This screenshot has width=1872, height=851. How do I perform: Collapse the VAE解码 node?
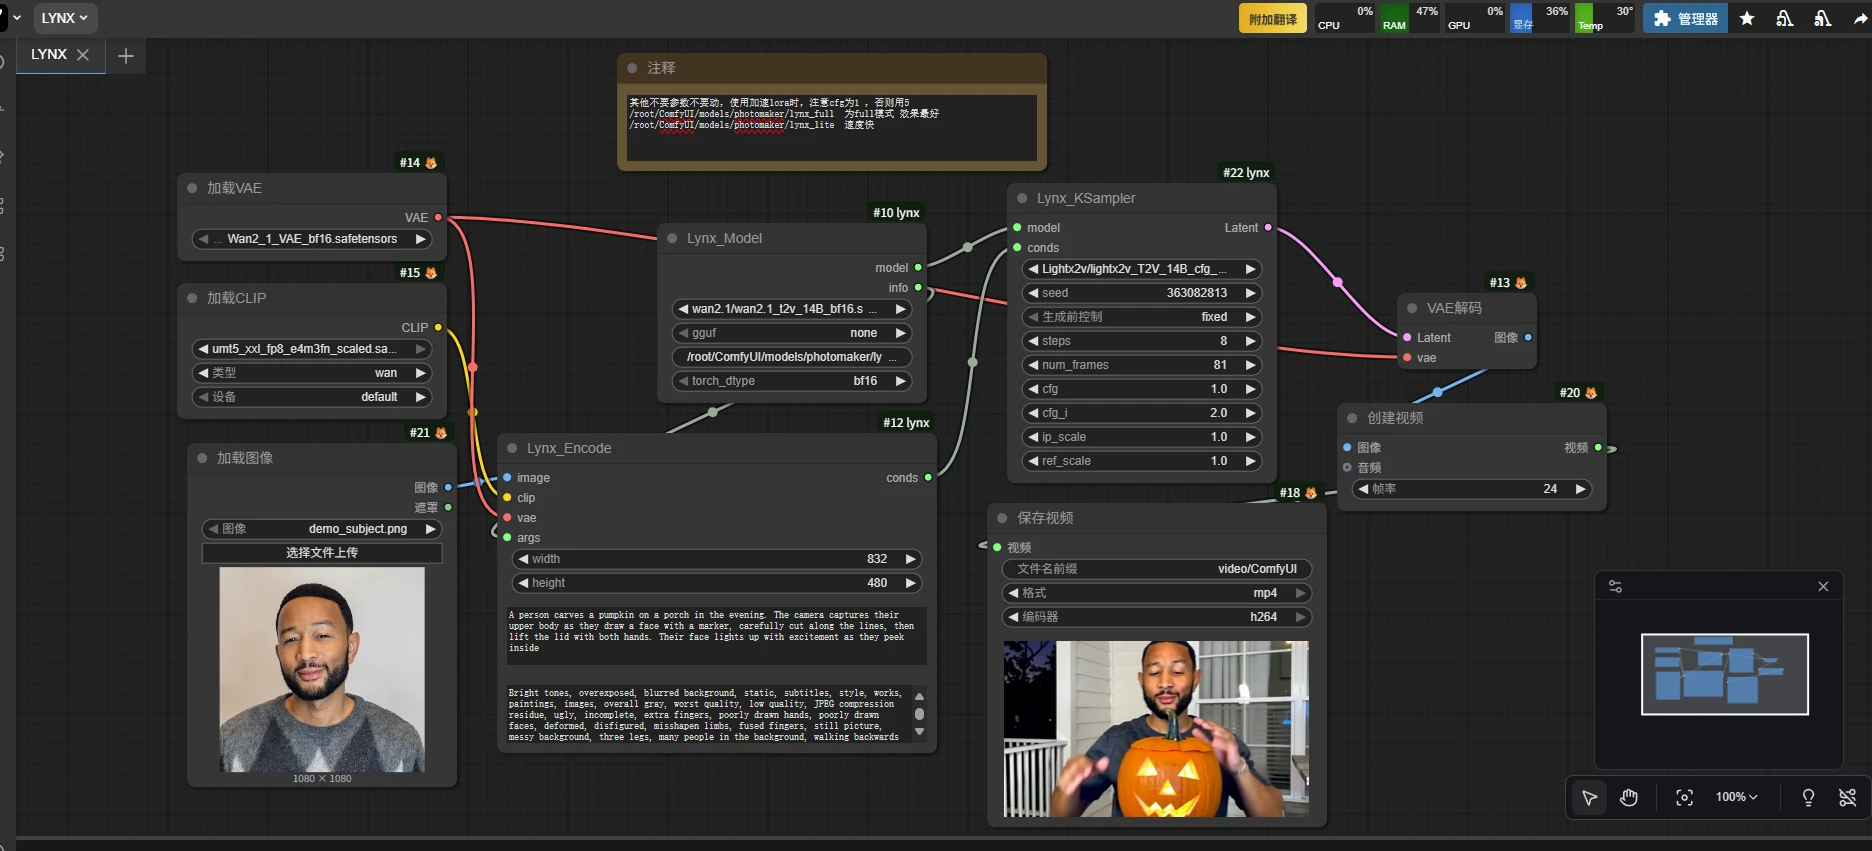pos(1412,308)
